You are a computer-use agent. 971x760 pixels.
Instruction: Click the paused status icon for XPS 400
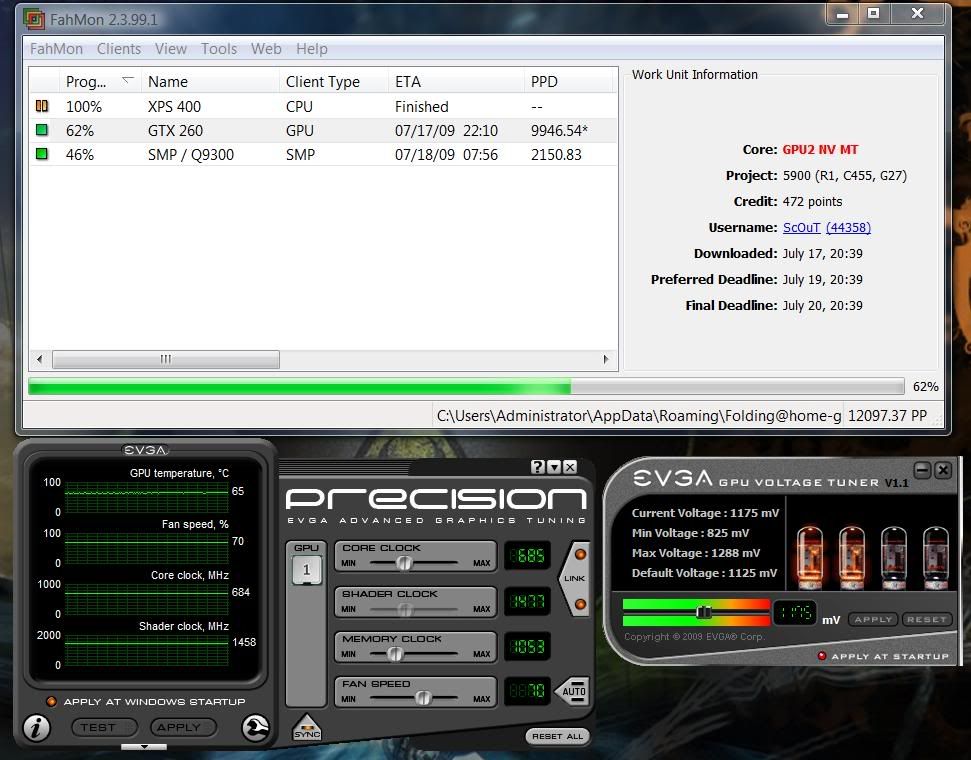tap(41, 106)
